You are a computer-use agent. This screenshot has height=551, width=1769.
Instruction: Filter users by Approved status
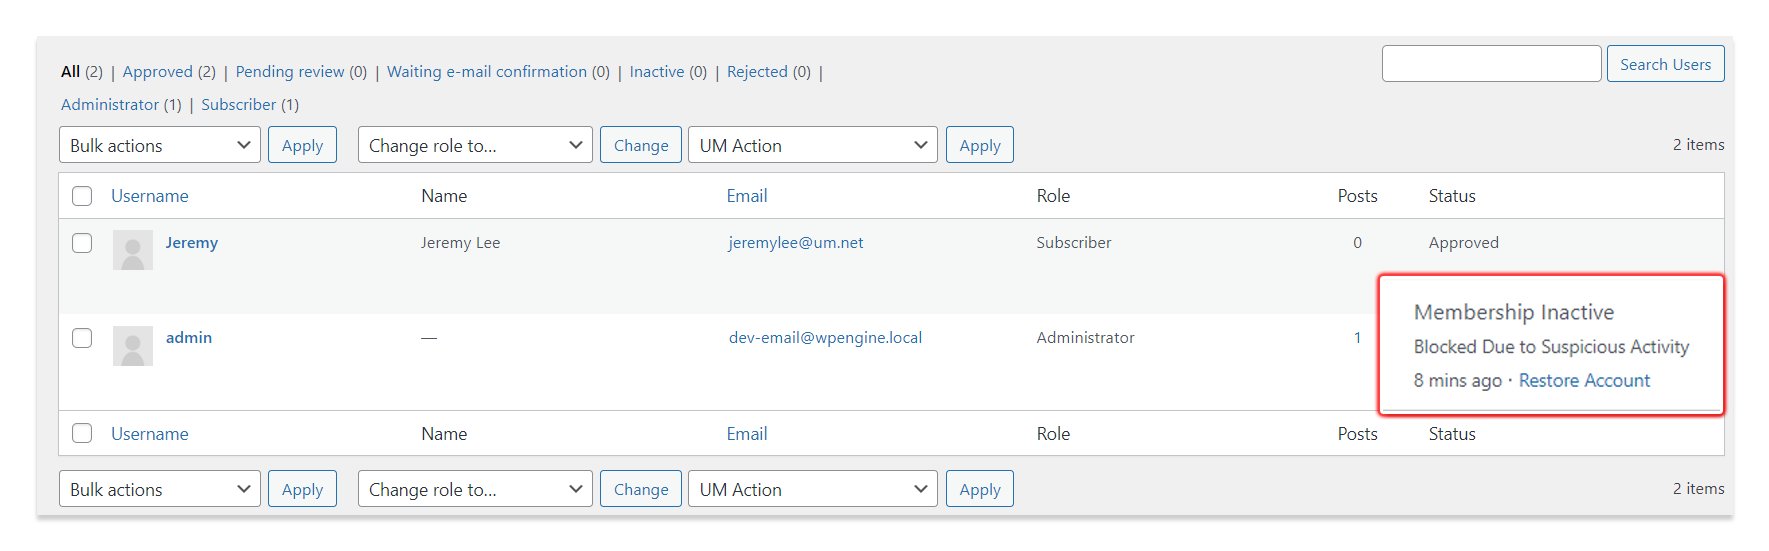[157, 72]
